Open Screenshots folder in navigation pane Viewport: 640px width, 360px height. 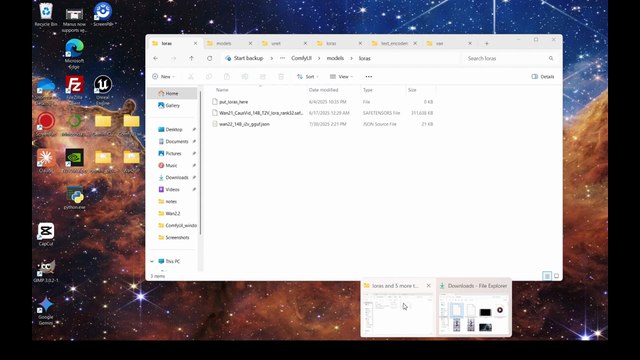click(x=173, y=238)
